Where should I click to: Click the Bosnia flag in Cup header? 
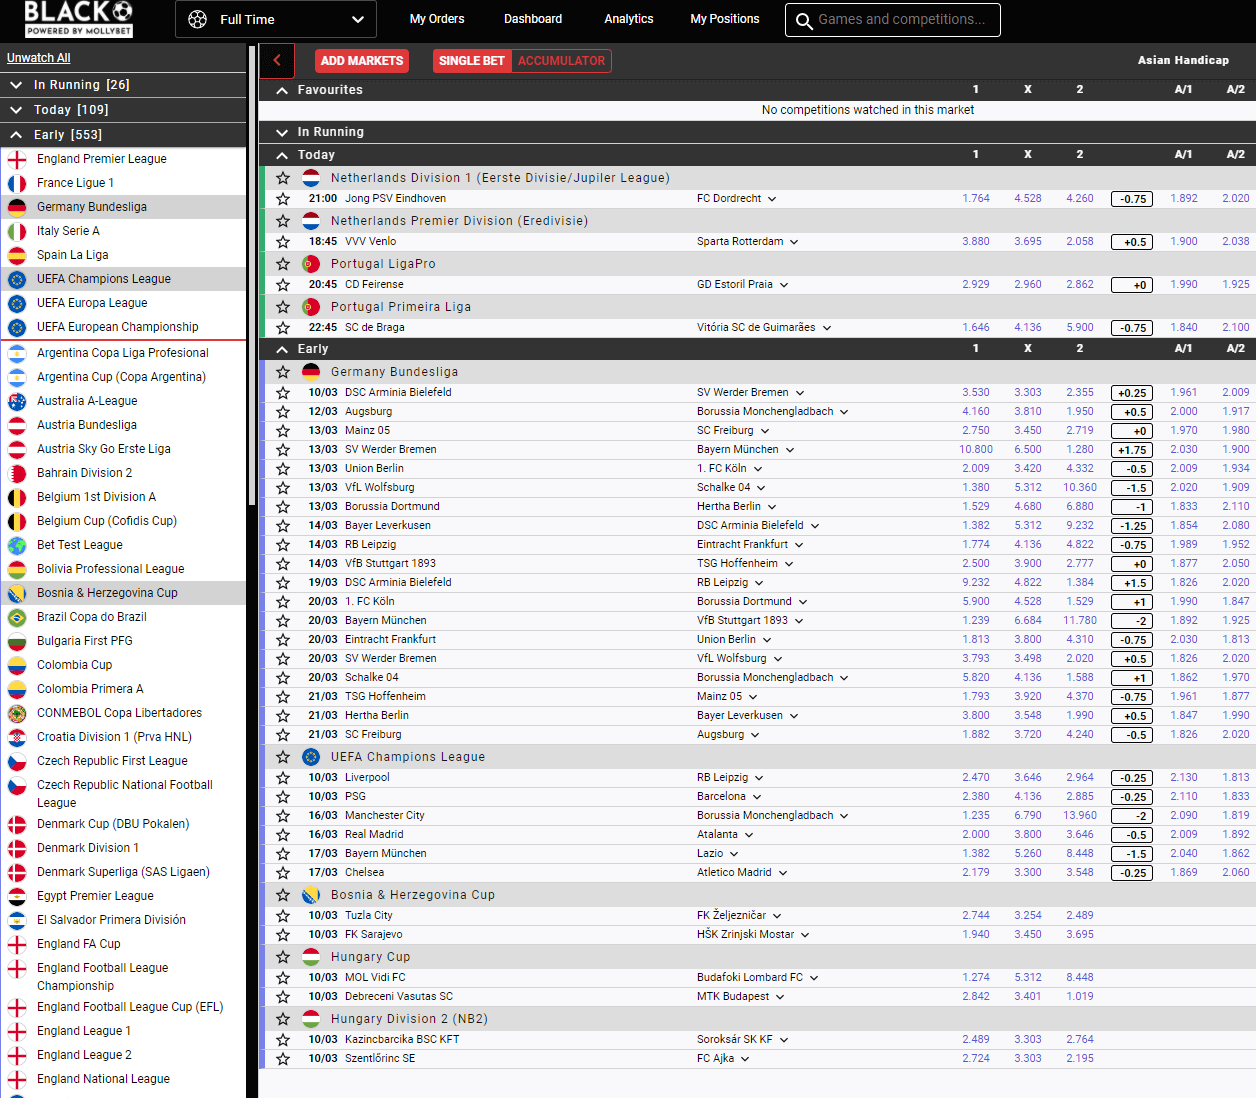(311, 895)
